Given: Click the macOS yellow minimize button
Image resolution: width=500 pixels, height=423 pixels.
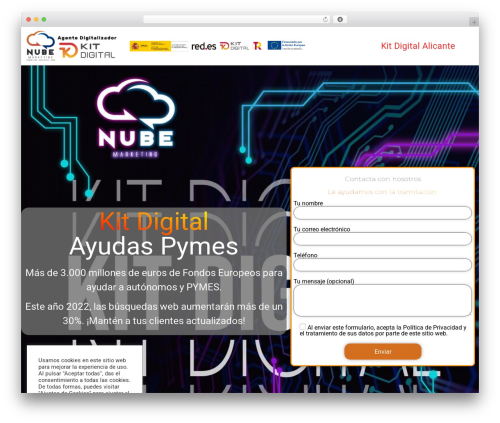Looking at the screenshot, I should tap(36, 19).
